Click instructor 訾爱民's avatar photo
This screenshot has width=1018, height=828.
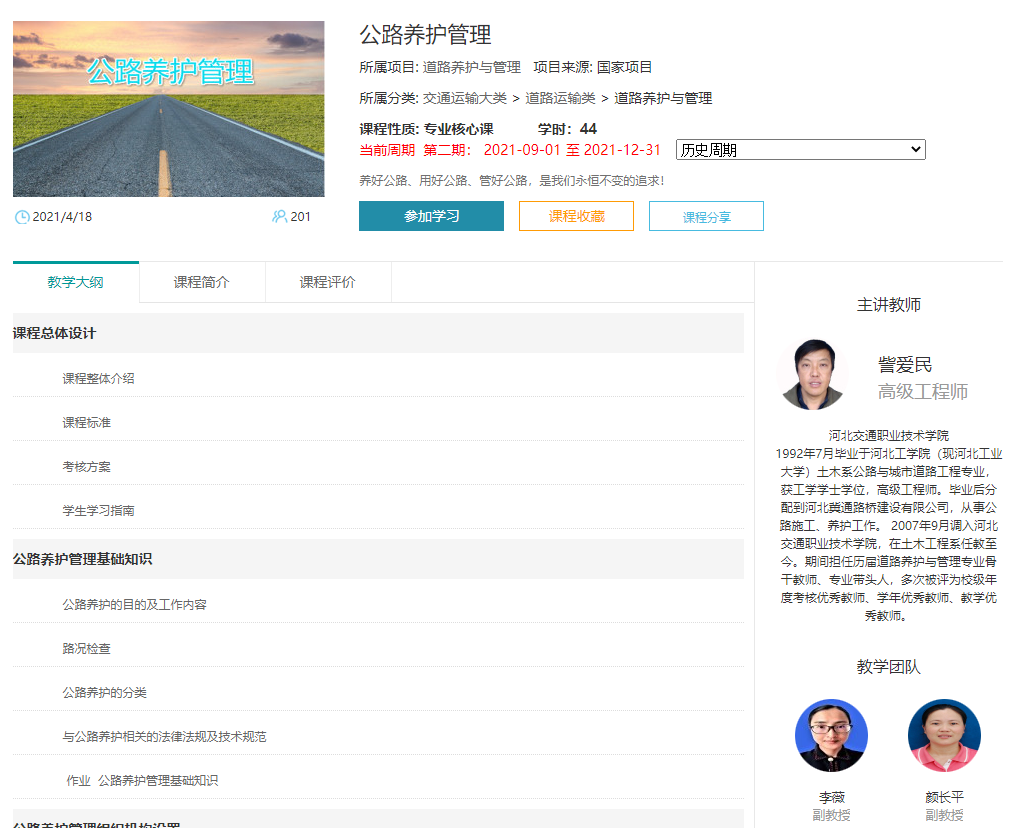(x=813, y=375)
